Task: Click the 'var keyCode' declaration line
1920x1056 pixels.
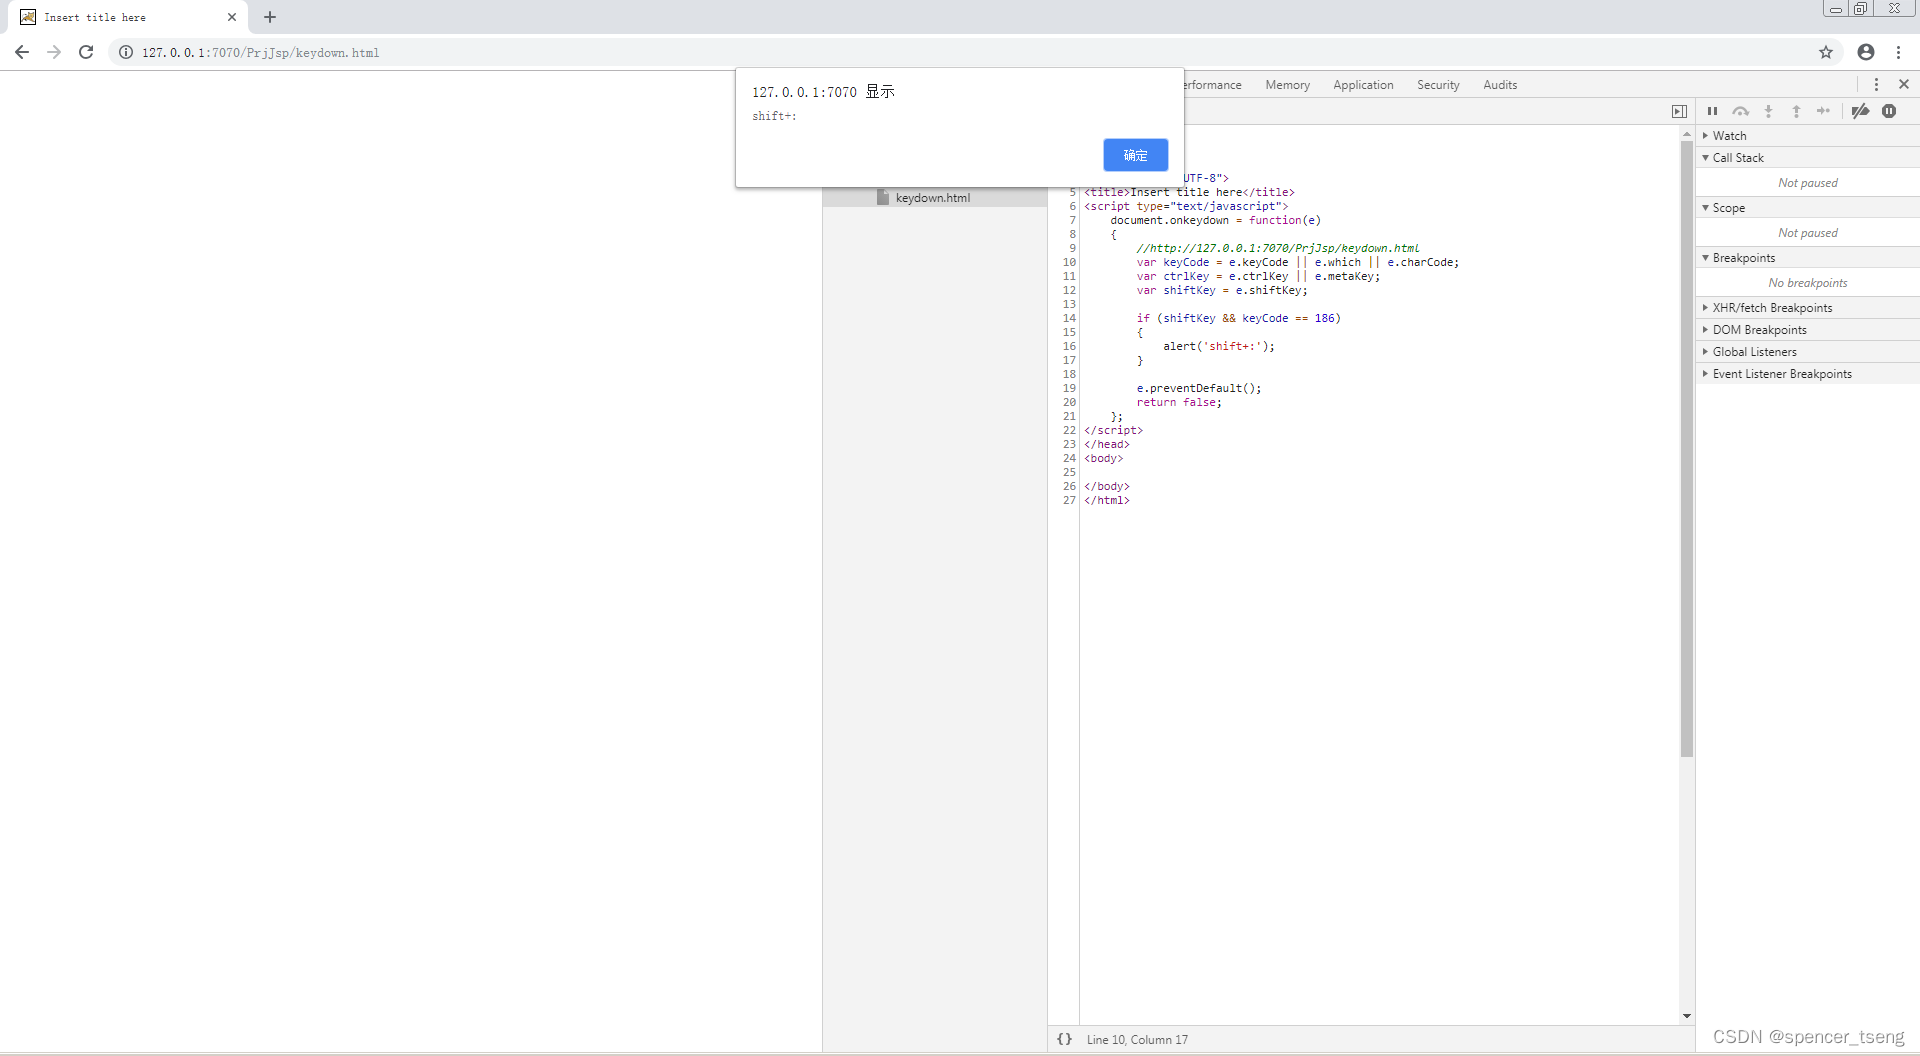Action: [x=1298, y=262]
